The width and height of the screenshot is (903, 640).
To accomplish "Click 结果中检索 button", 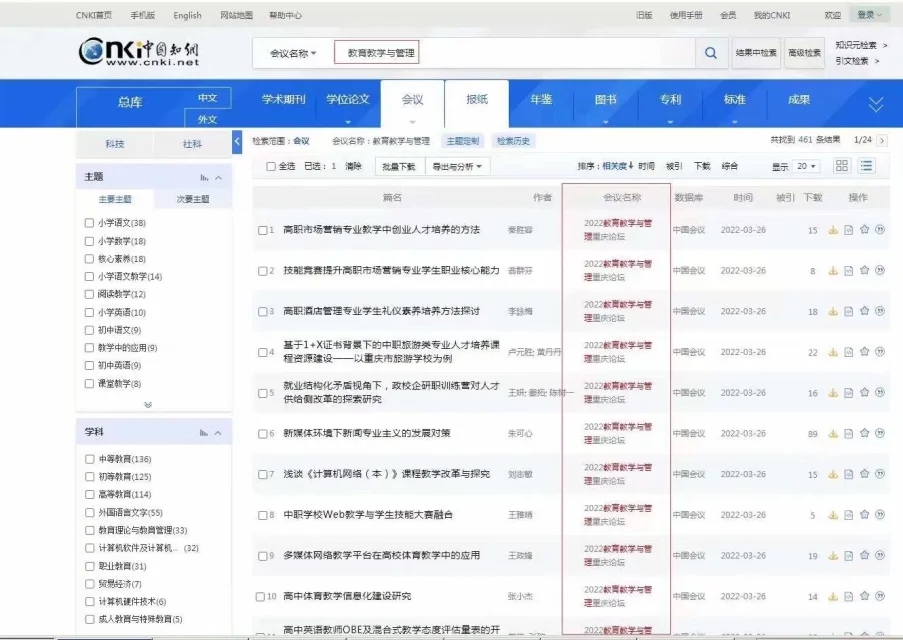I will tap(756, 53).
